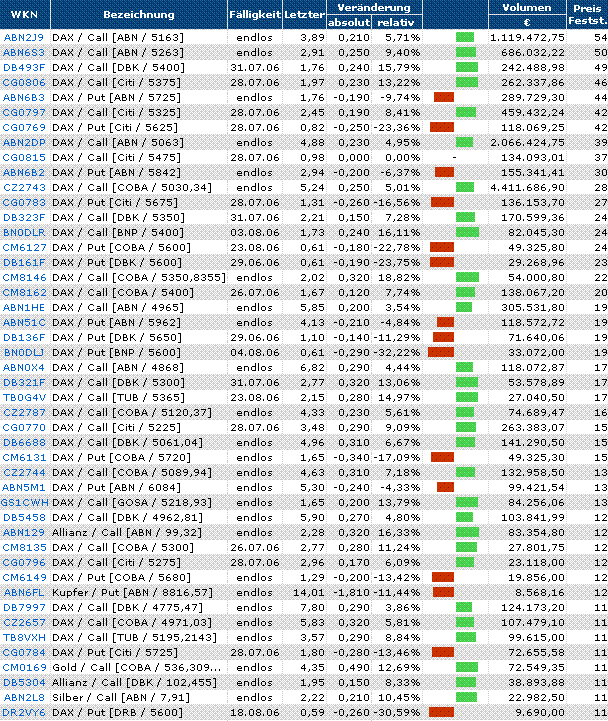608x721 pixels.
Task: Click the ABN51C WKN link
Action: pos(24,322)
